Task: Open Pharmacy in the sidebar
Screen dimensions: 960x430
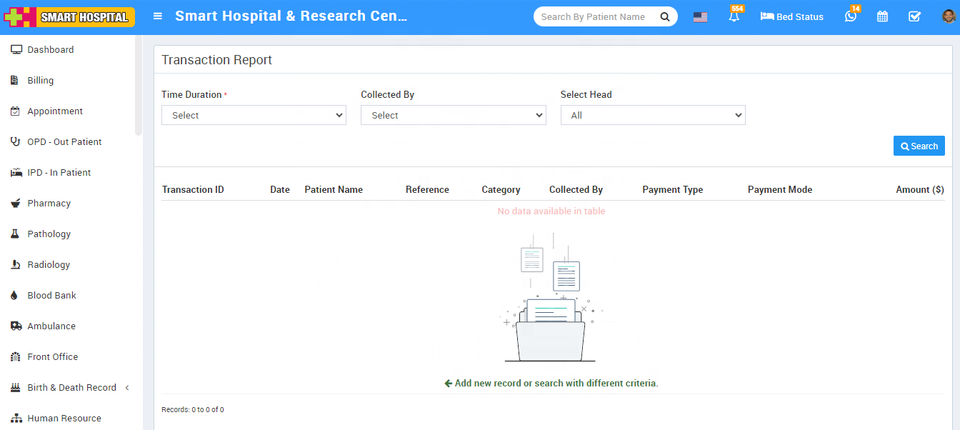Action: [x=49, y=203]
